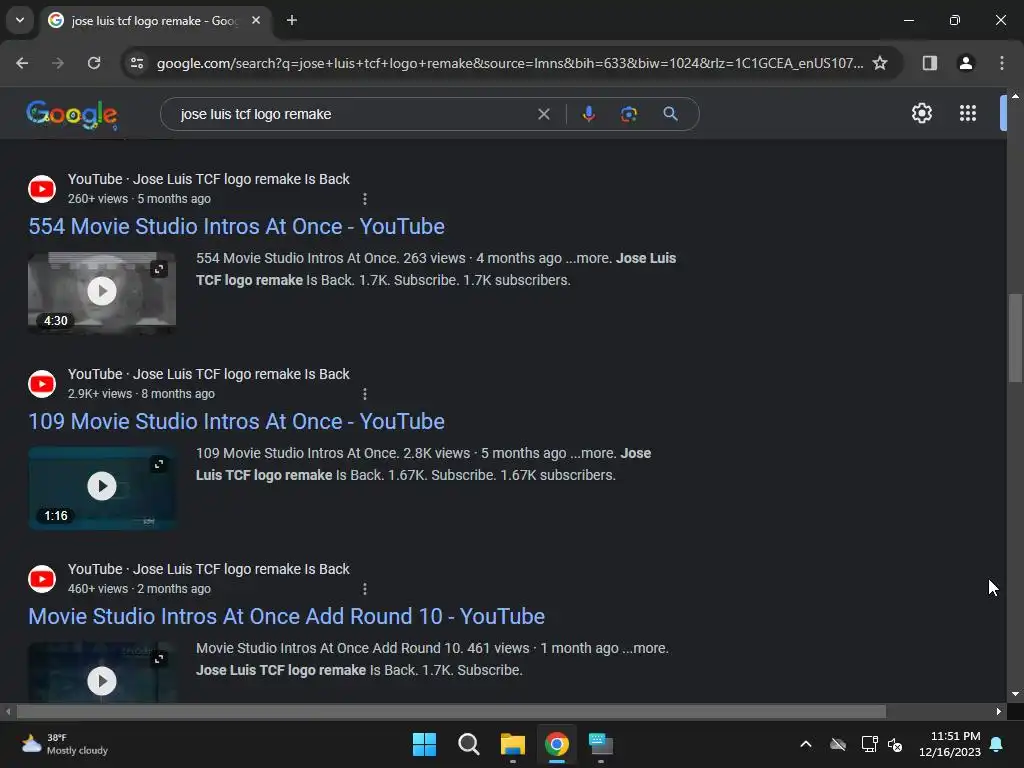The image size is (1024, 768).
Task: Close the jose luis tcf tab
Action: click(256, 21)
